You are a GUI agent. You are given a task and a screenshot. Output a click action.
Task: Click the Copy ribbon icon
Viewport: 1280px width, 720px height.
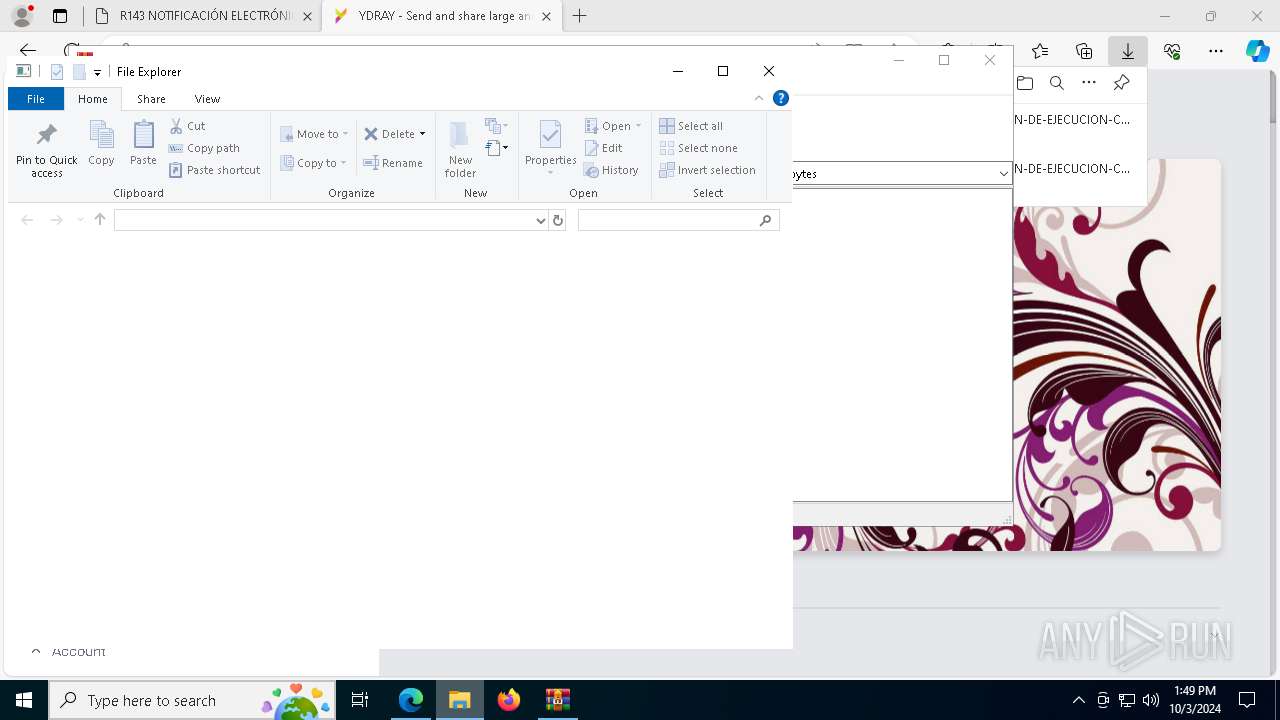pos(101,135)
